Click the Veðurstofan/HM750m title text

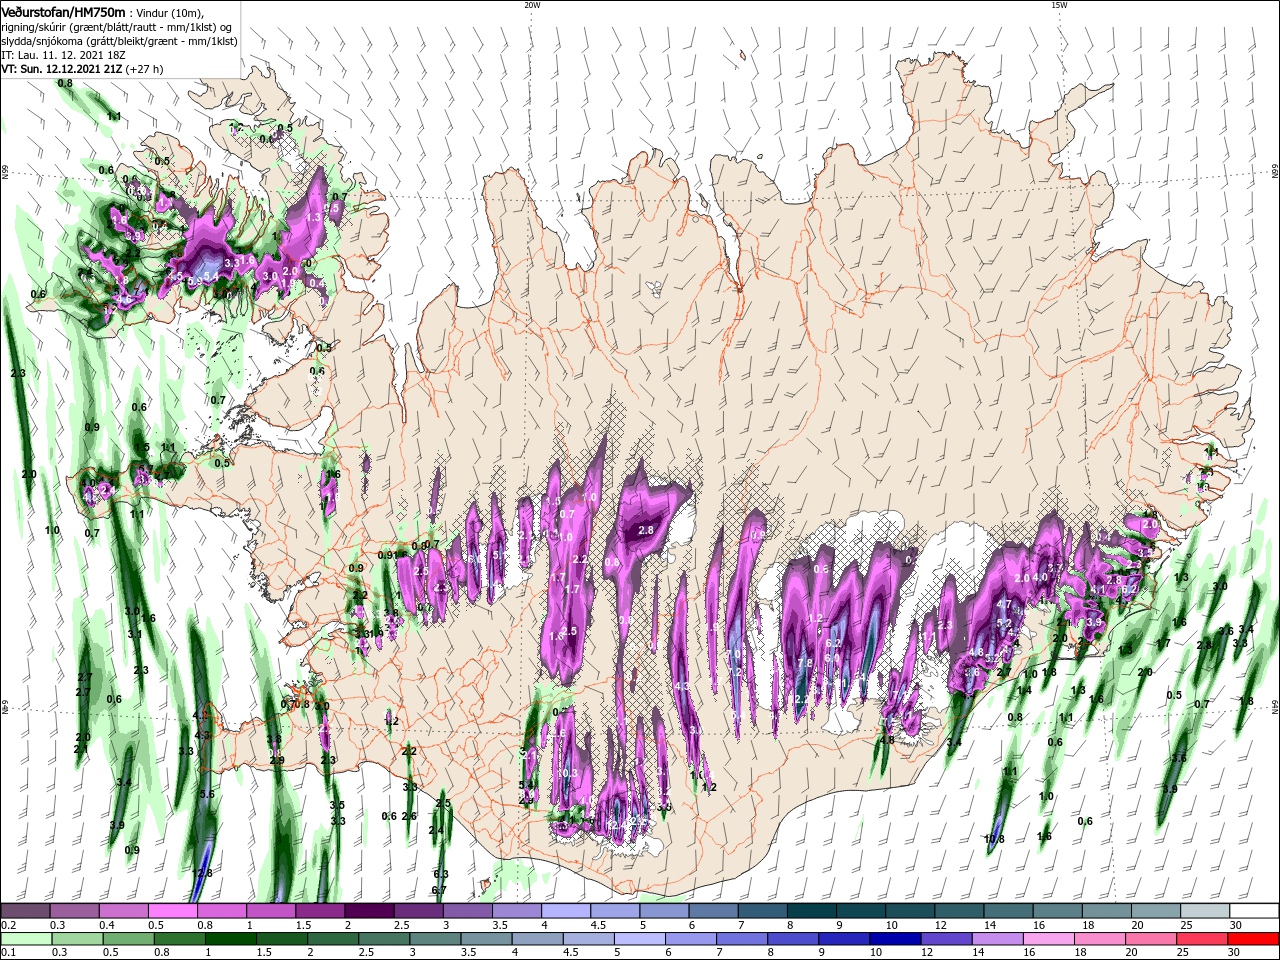tap(64, 12)
